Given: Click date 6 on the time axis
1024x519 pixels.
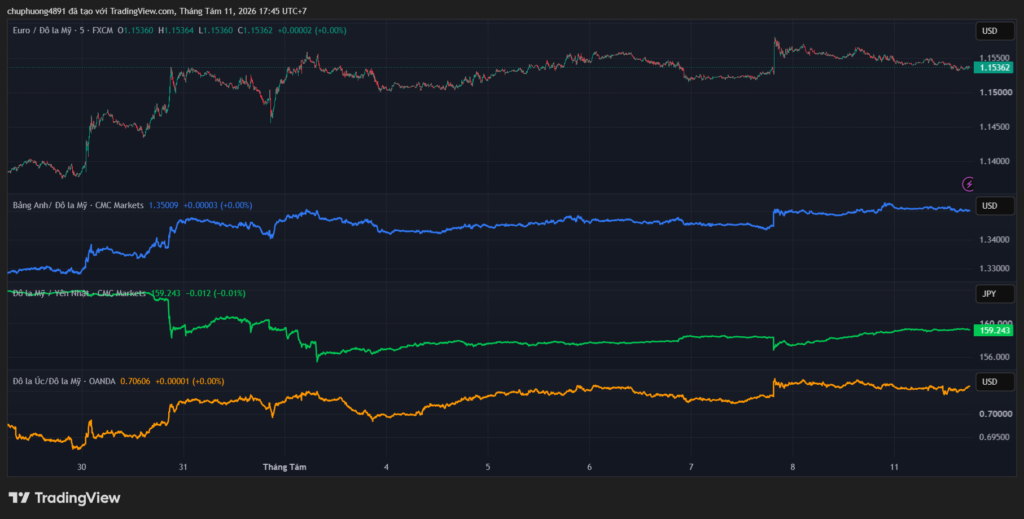Looking at the screenshot, I should click(x=590, y=467).
